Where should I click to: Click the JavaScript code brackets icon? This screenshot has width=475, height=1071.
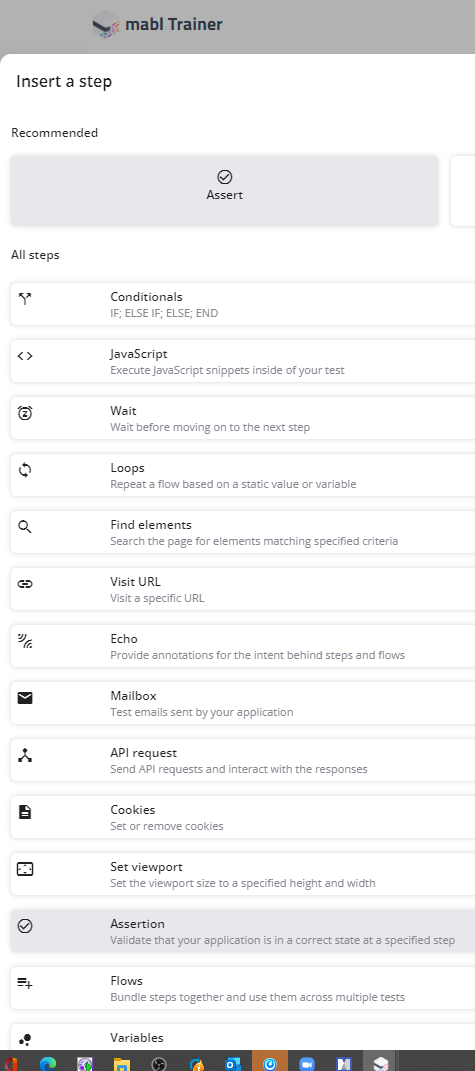(x=25, y=355)
